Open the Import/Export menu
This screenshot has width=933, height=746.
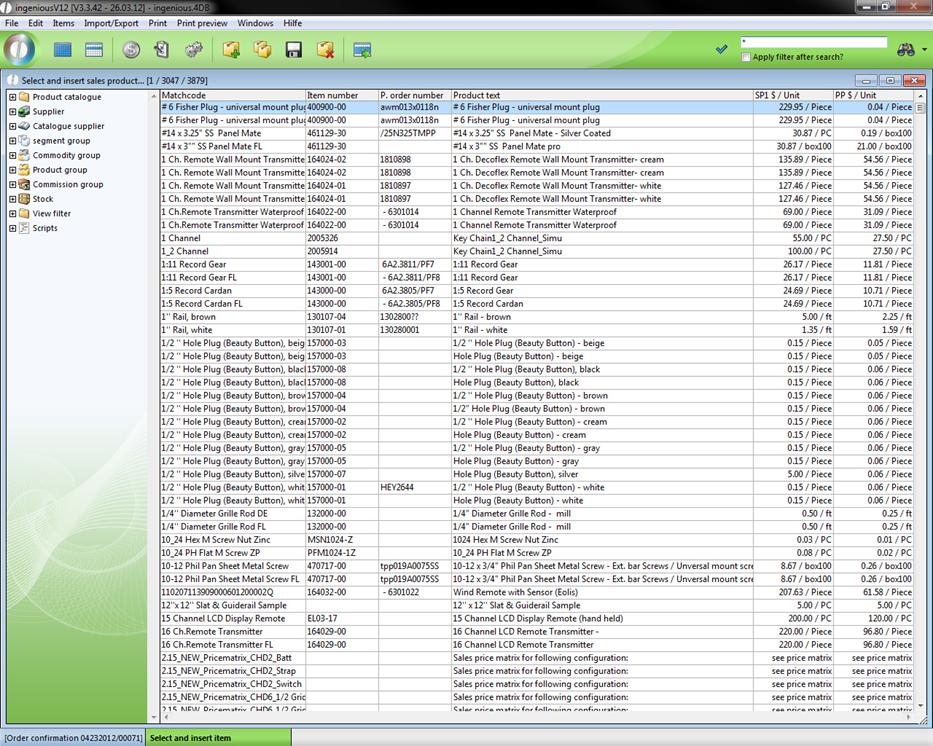tap(111, 22)
